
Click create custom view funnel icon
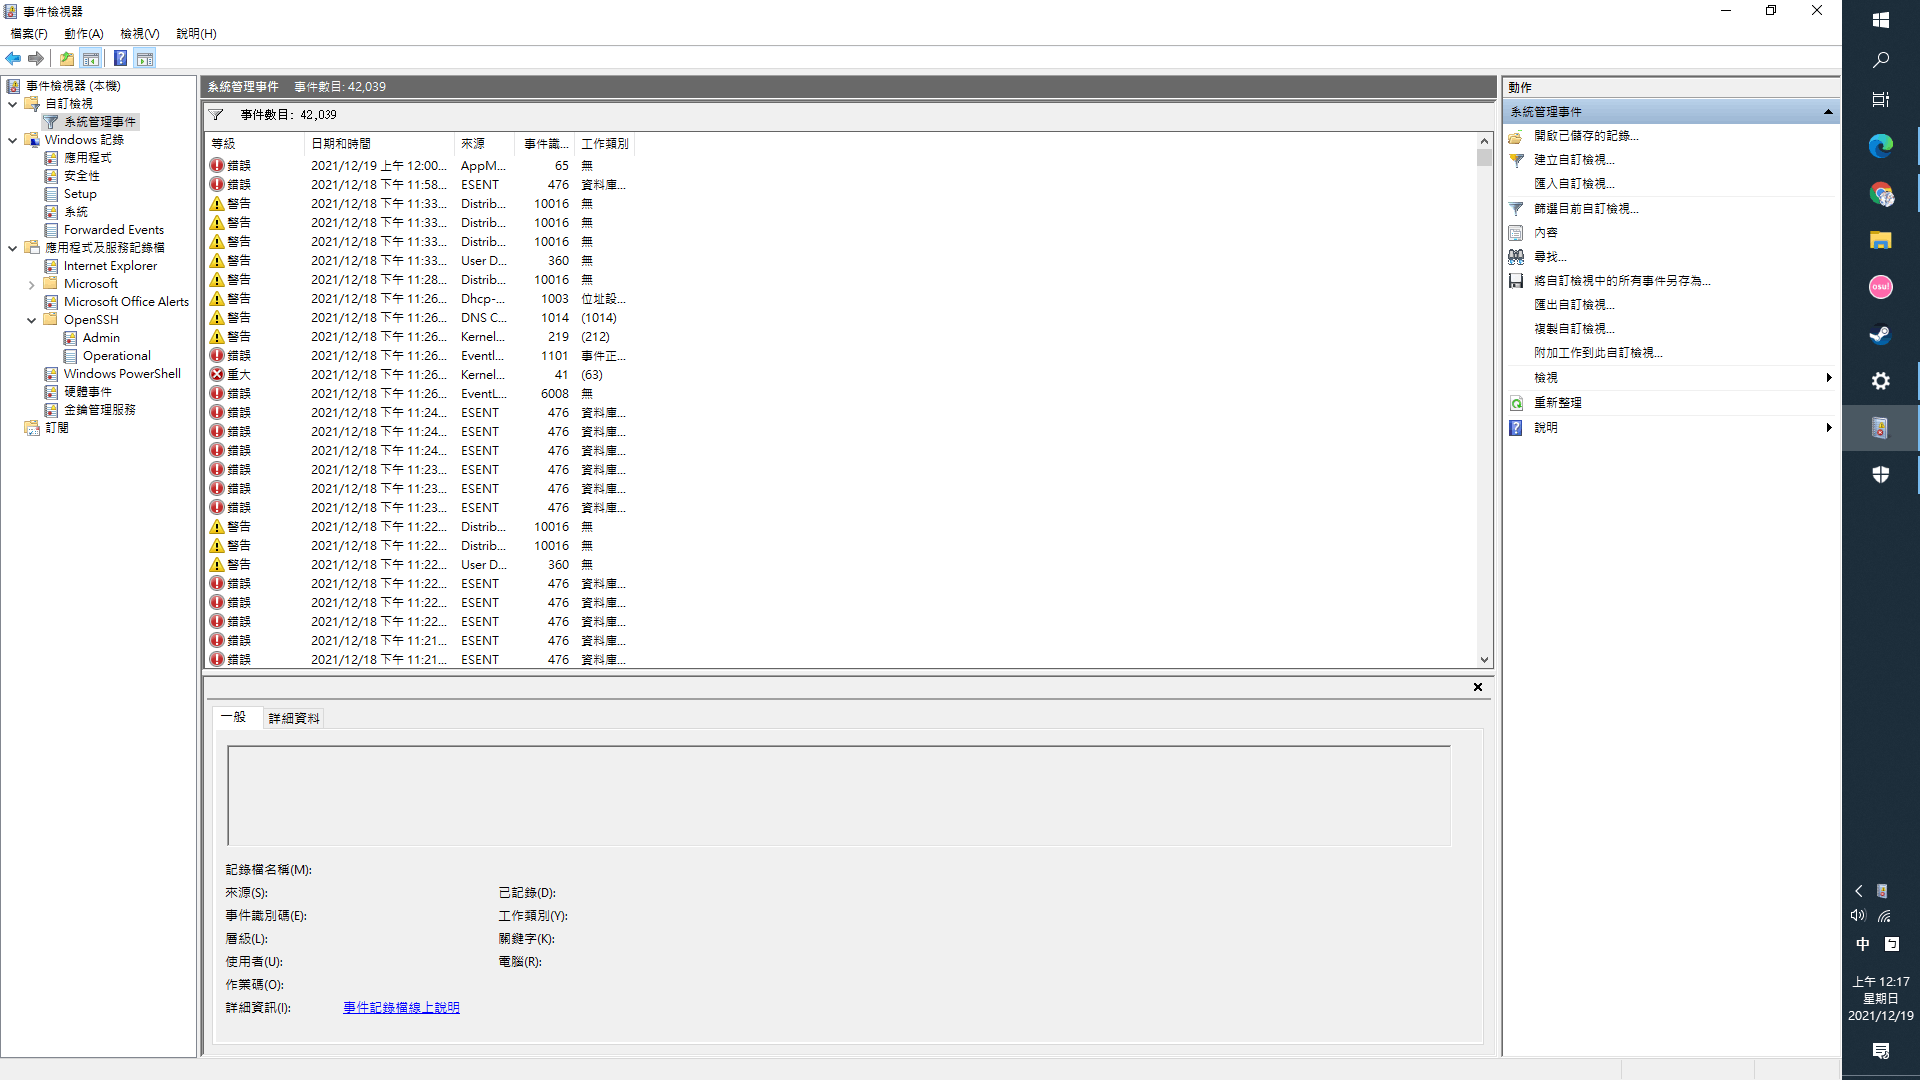(1516, 160)
